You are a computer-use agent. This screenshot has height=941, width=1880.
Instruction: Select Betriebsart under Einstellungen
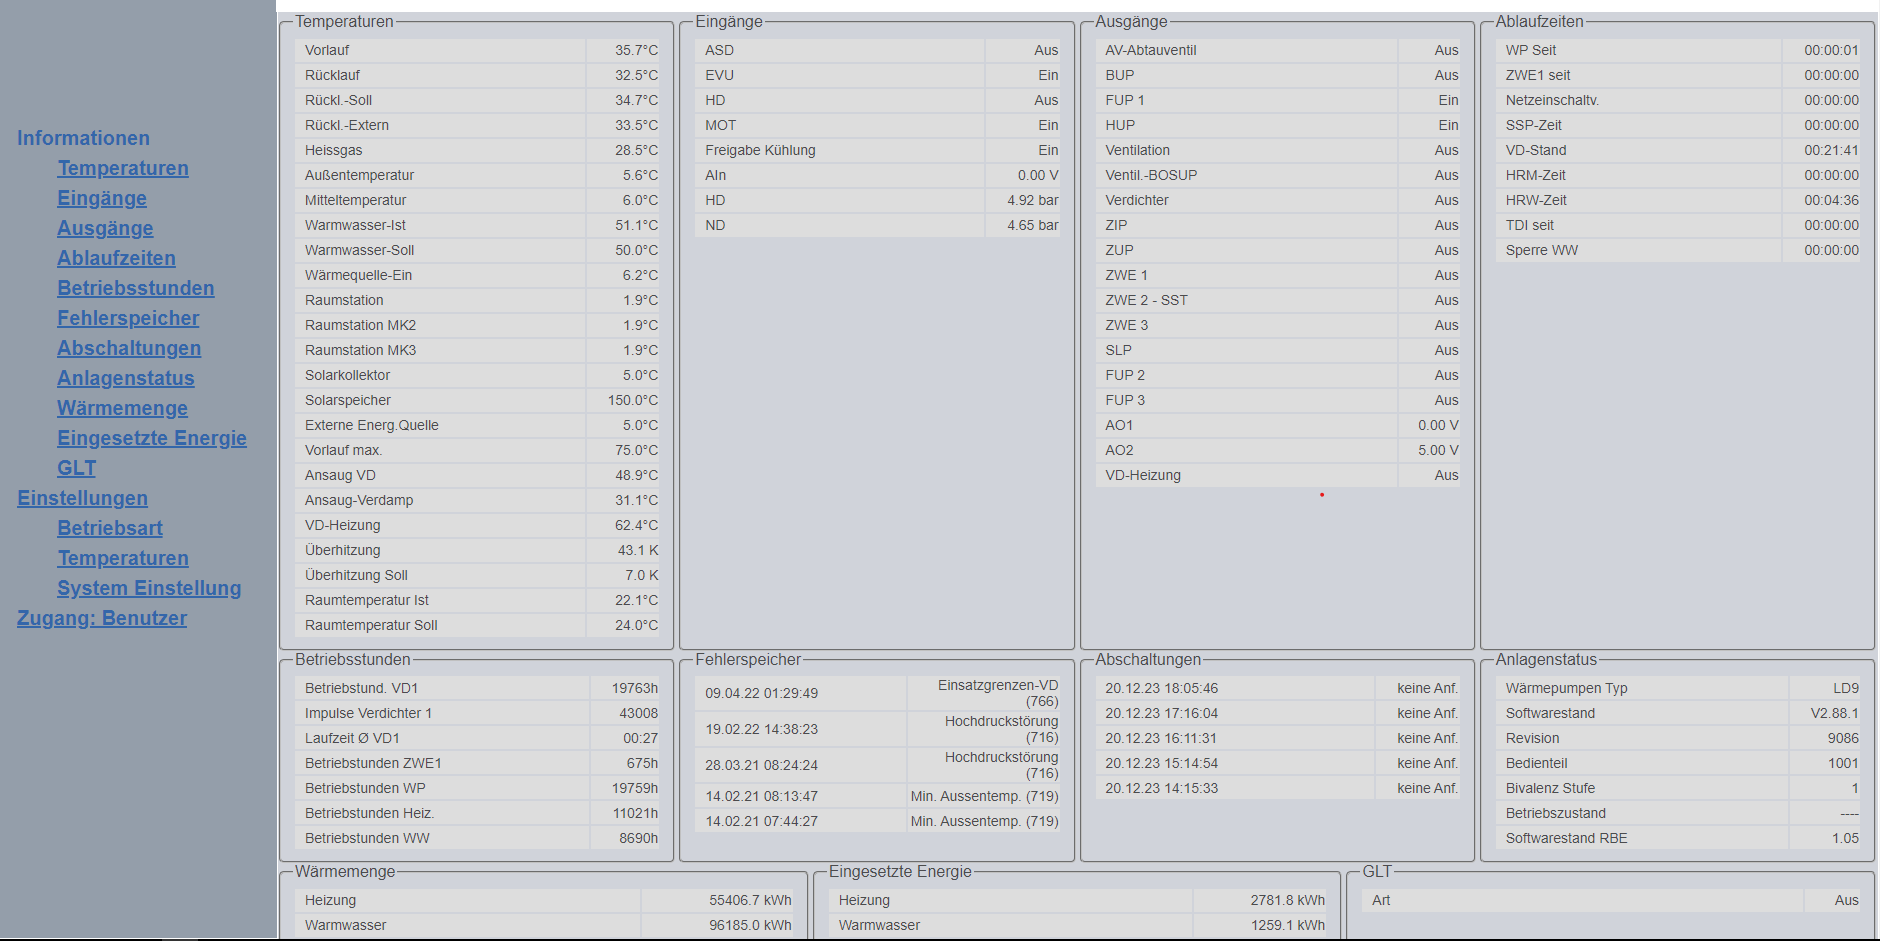110,528
